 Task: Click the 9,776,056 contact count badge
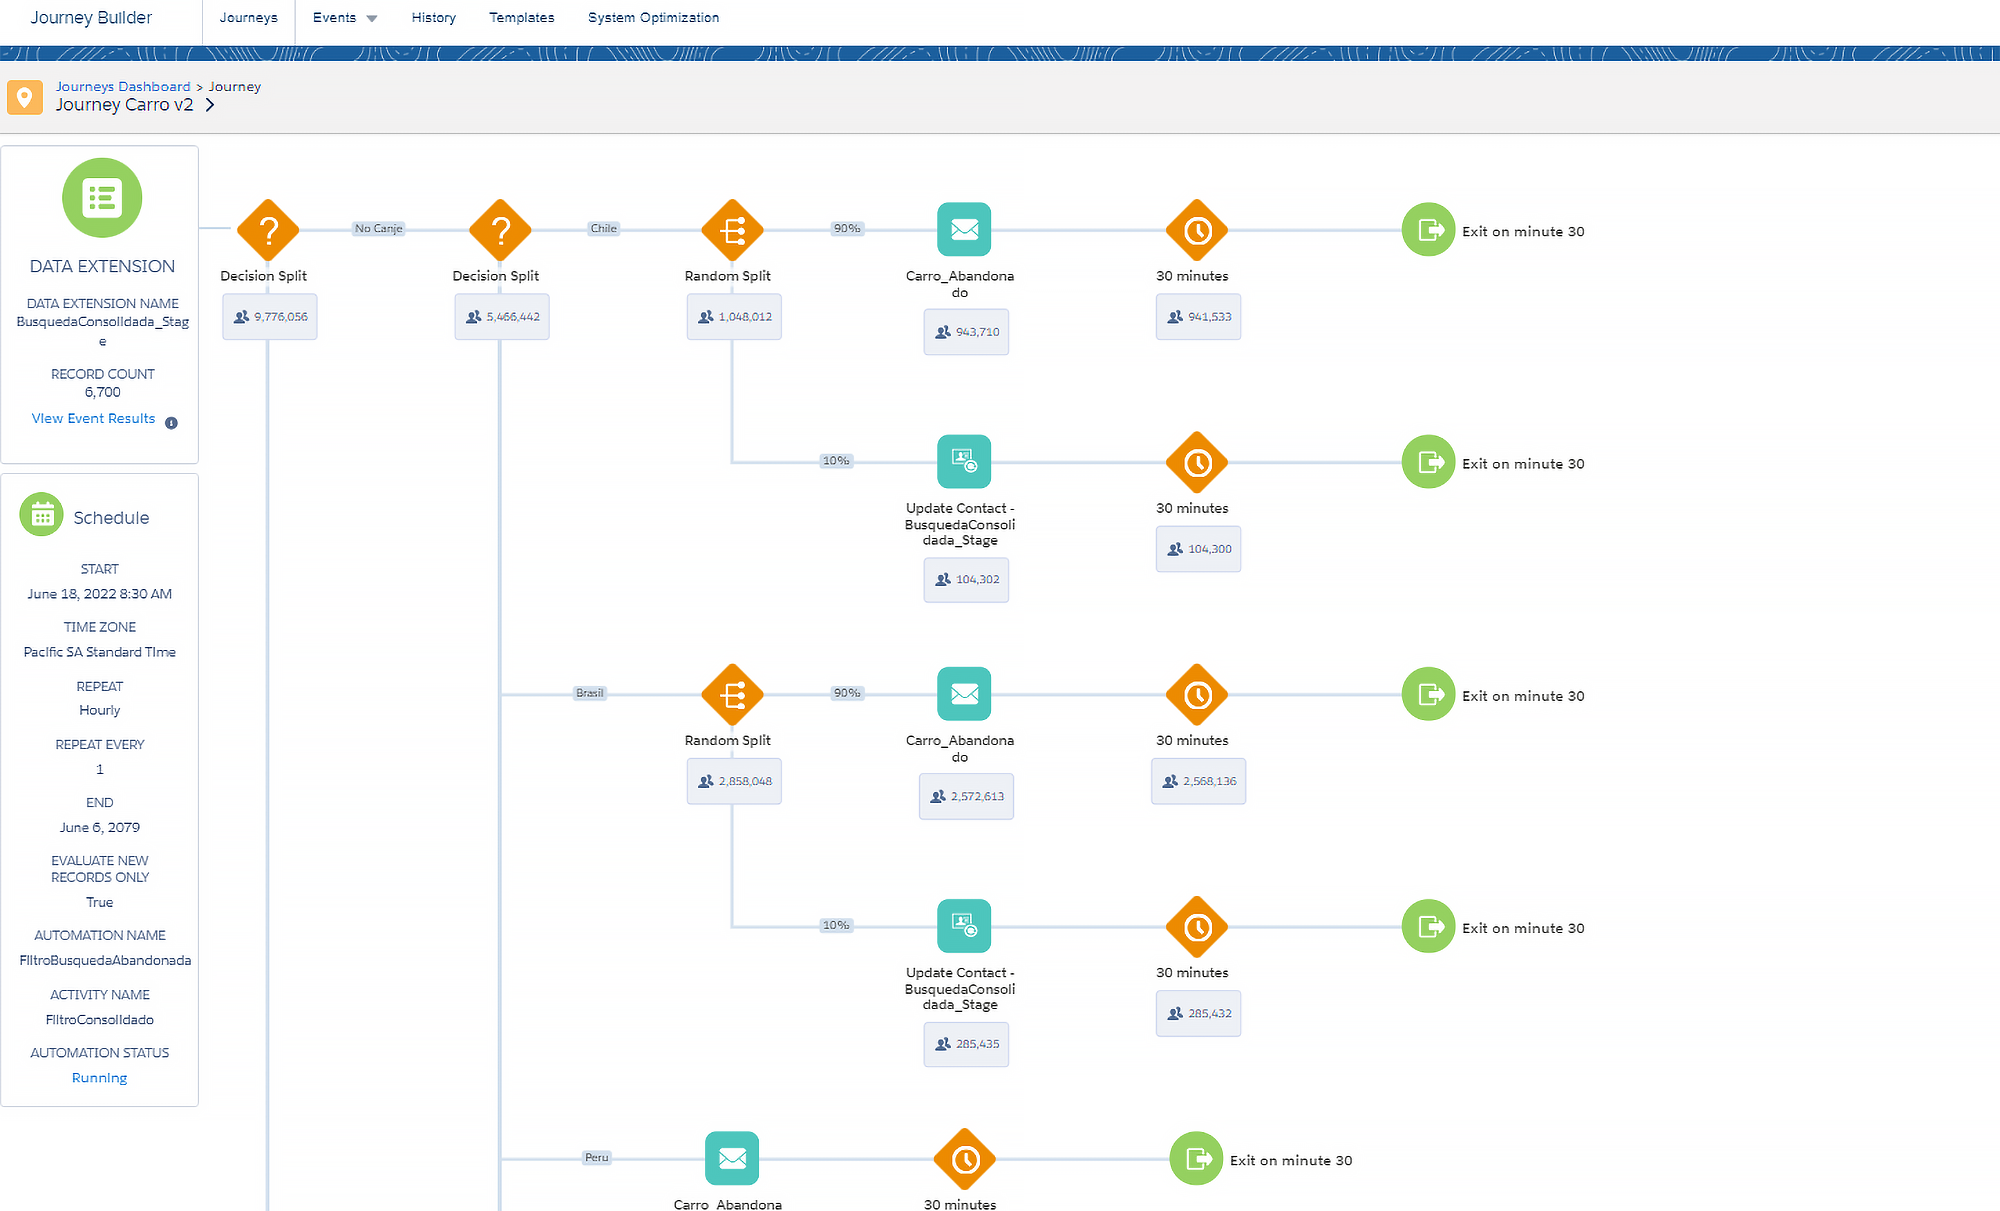[270, 317]
